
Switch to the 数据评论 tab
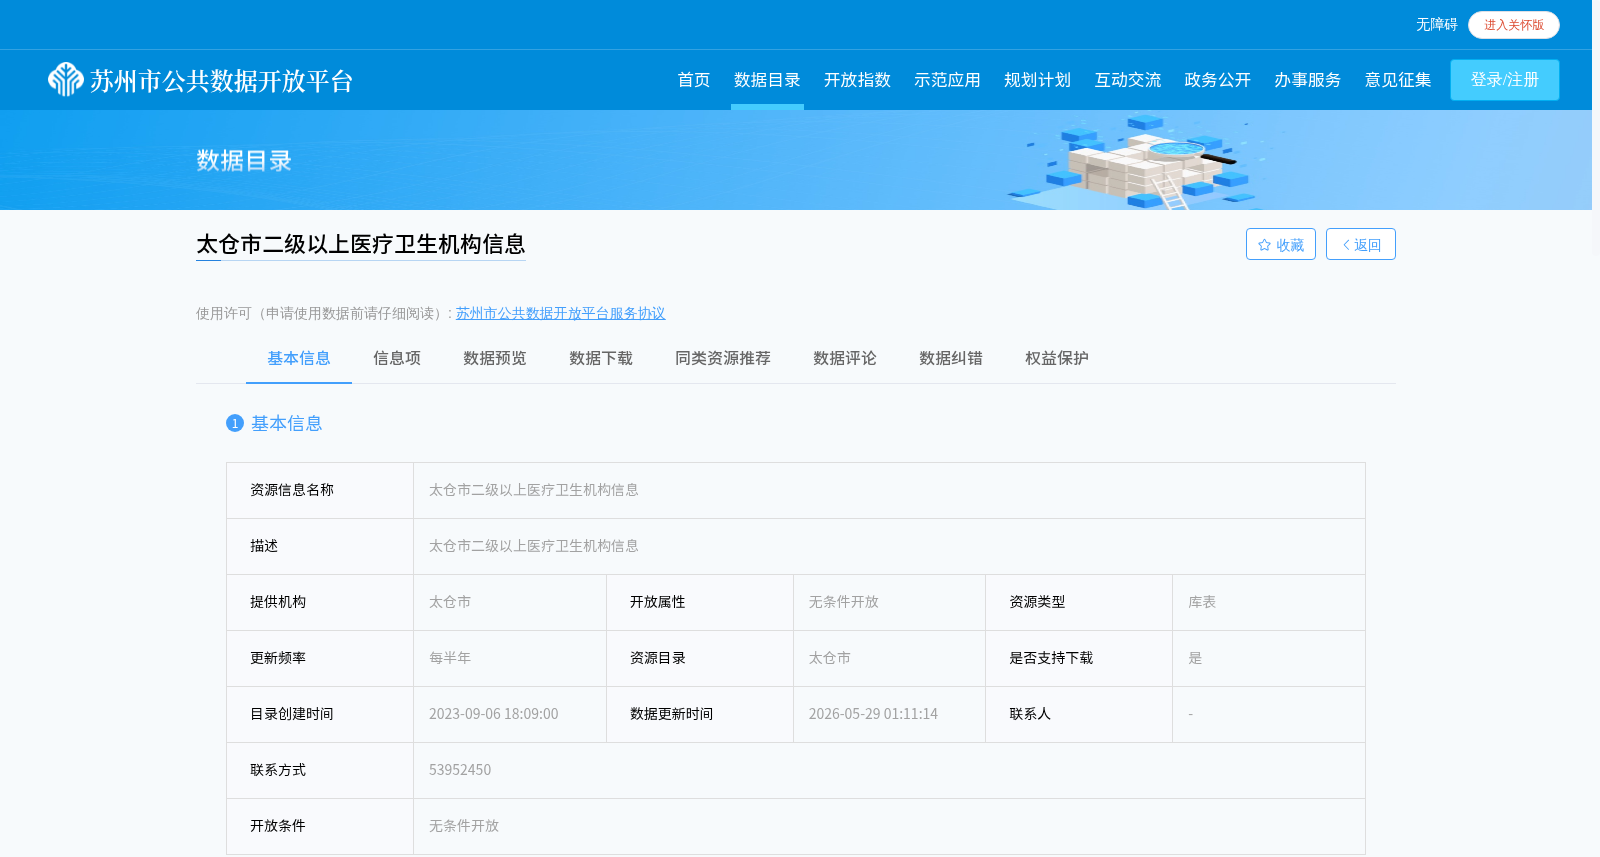pyautogui.click(x=844, y=358)
